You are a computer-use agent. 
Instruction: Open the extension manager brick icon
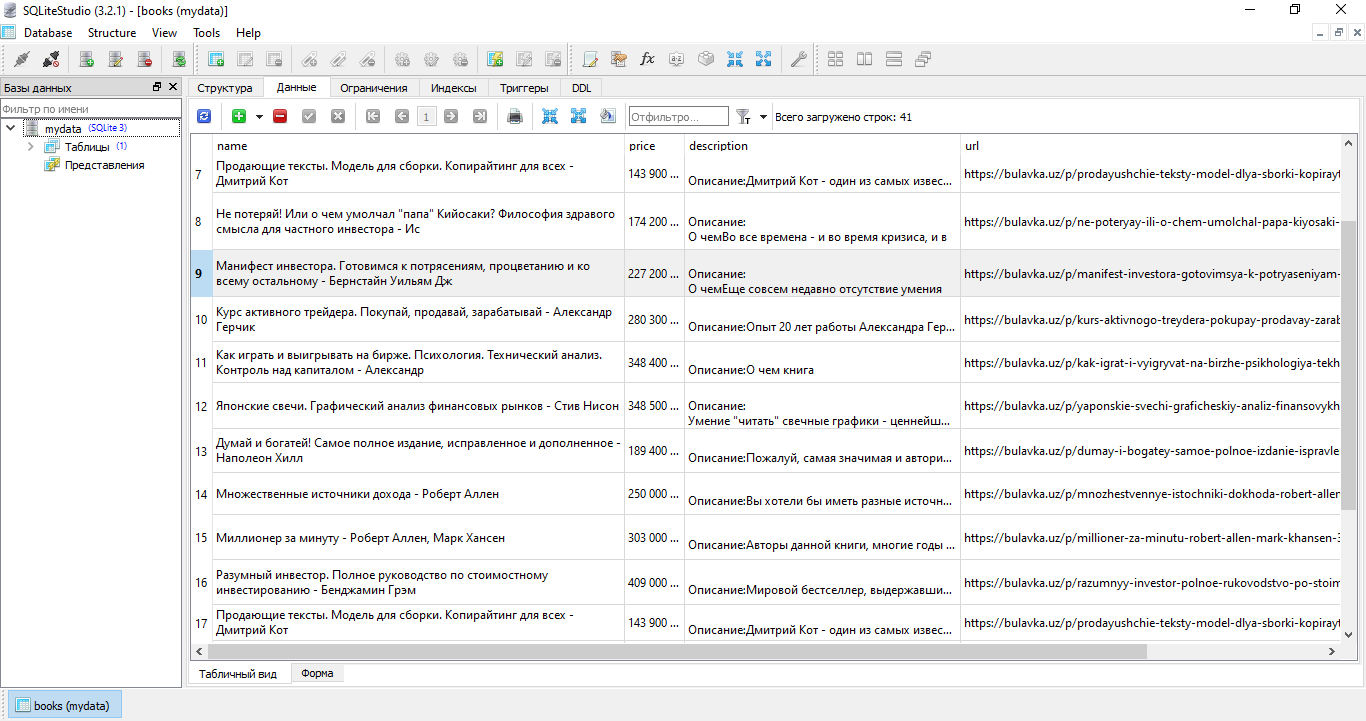706,59
